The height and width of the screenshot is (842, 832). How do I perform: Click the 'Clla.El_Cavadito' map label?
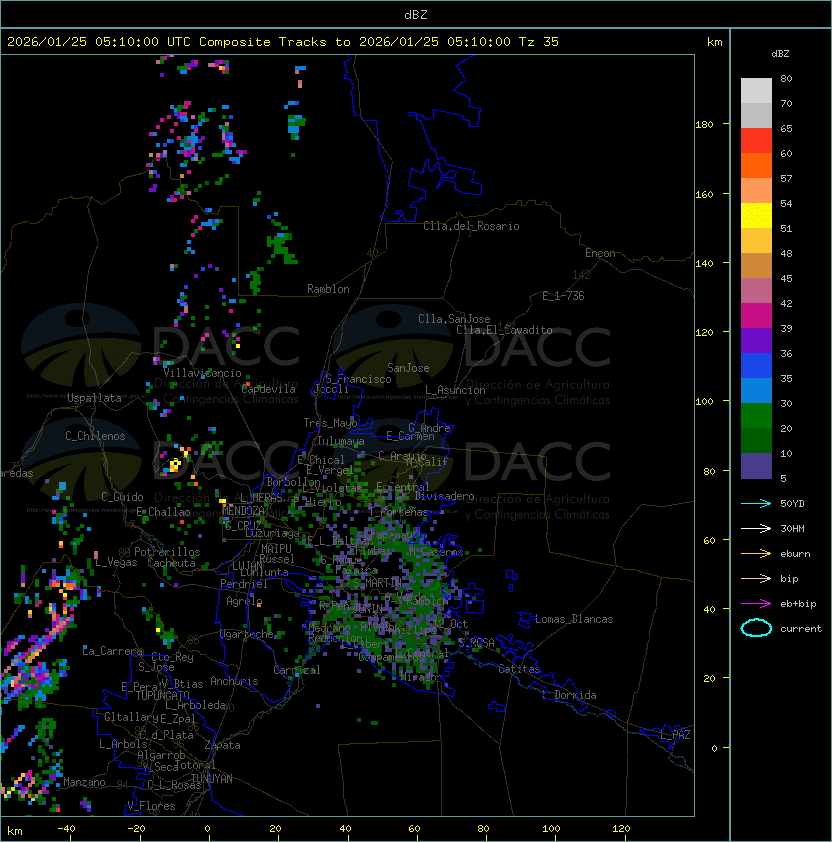click(x=504, y=330)
